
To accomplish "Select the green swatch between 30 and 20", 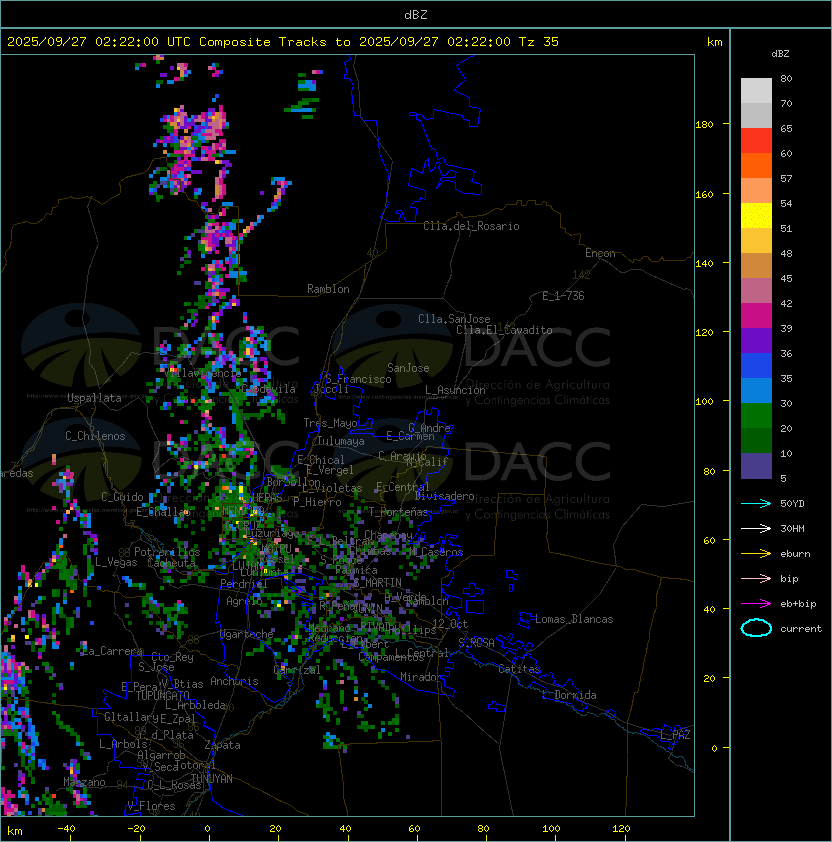I will pos(756,416).
